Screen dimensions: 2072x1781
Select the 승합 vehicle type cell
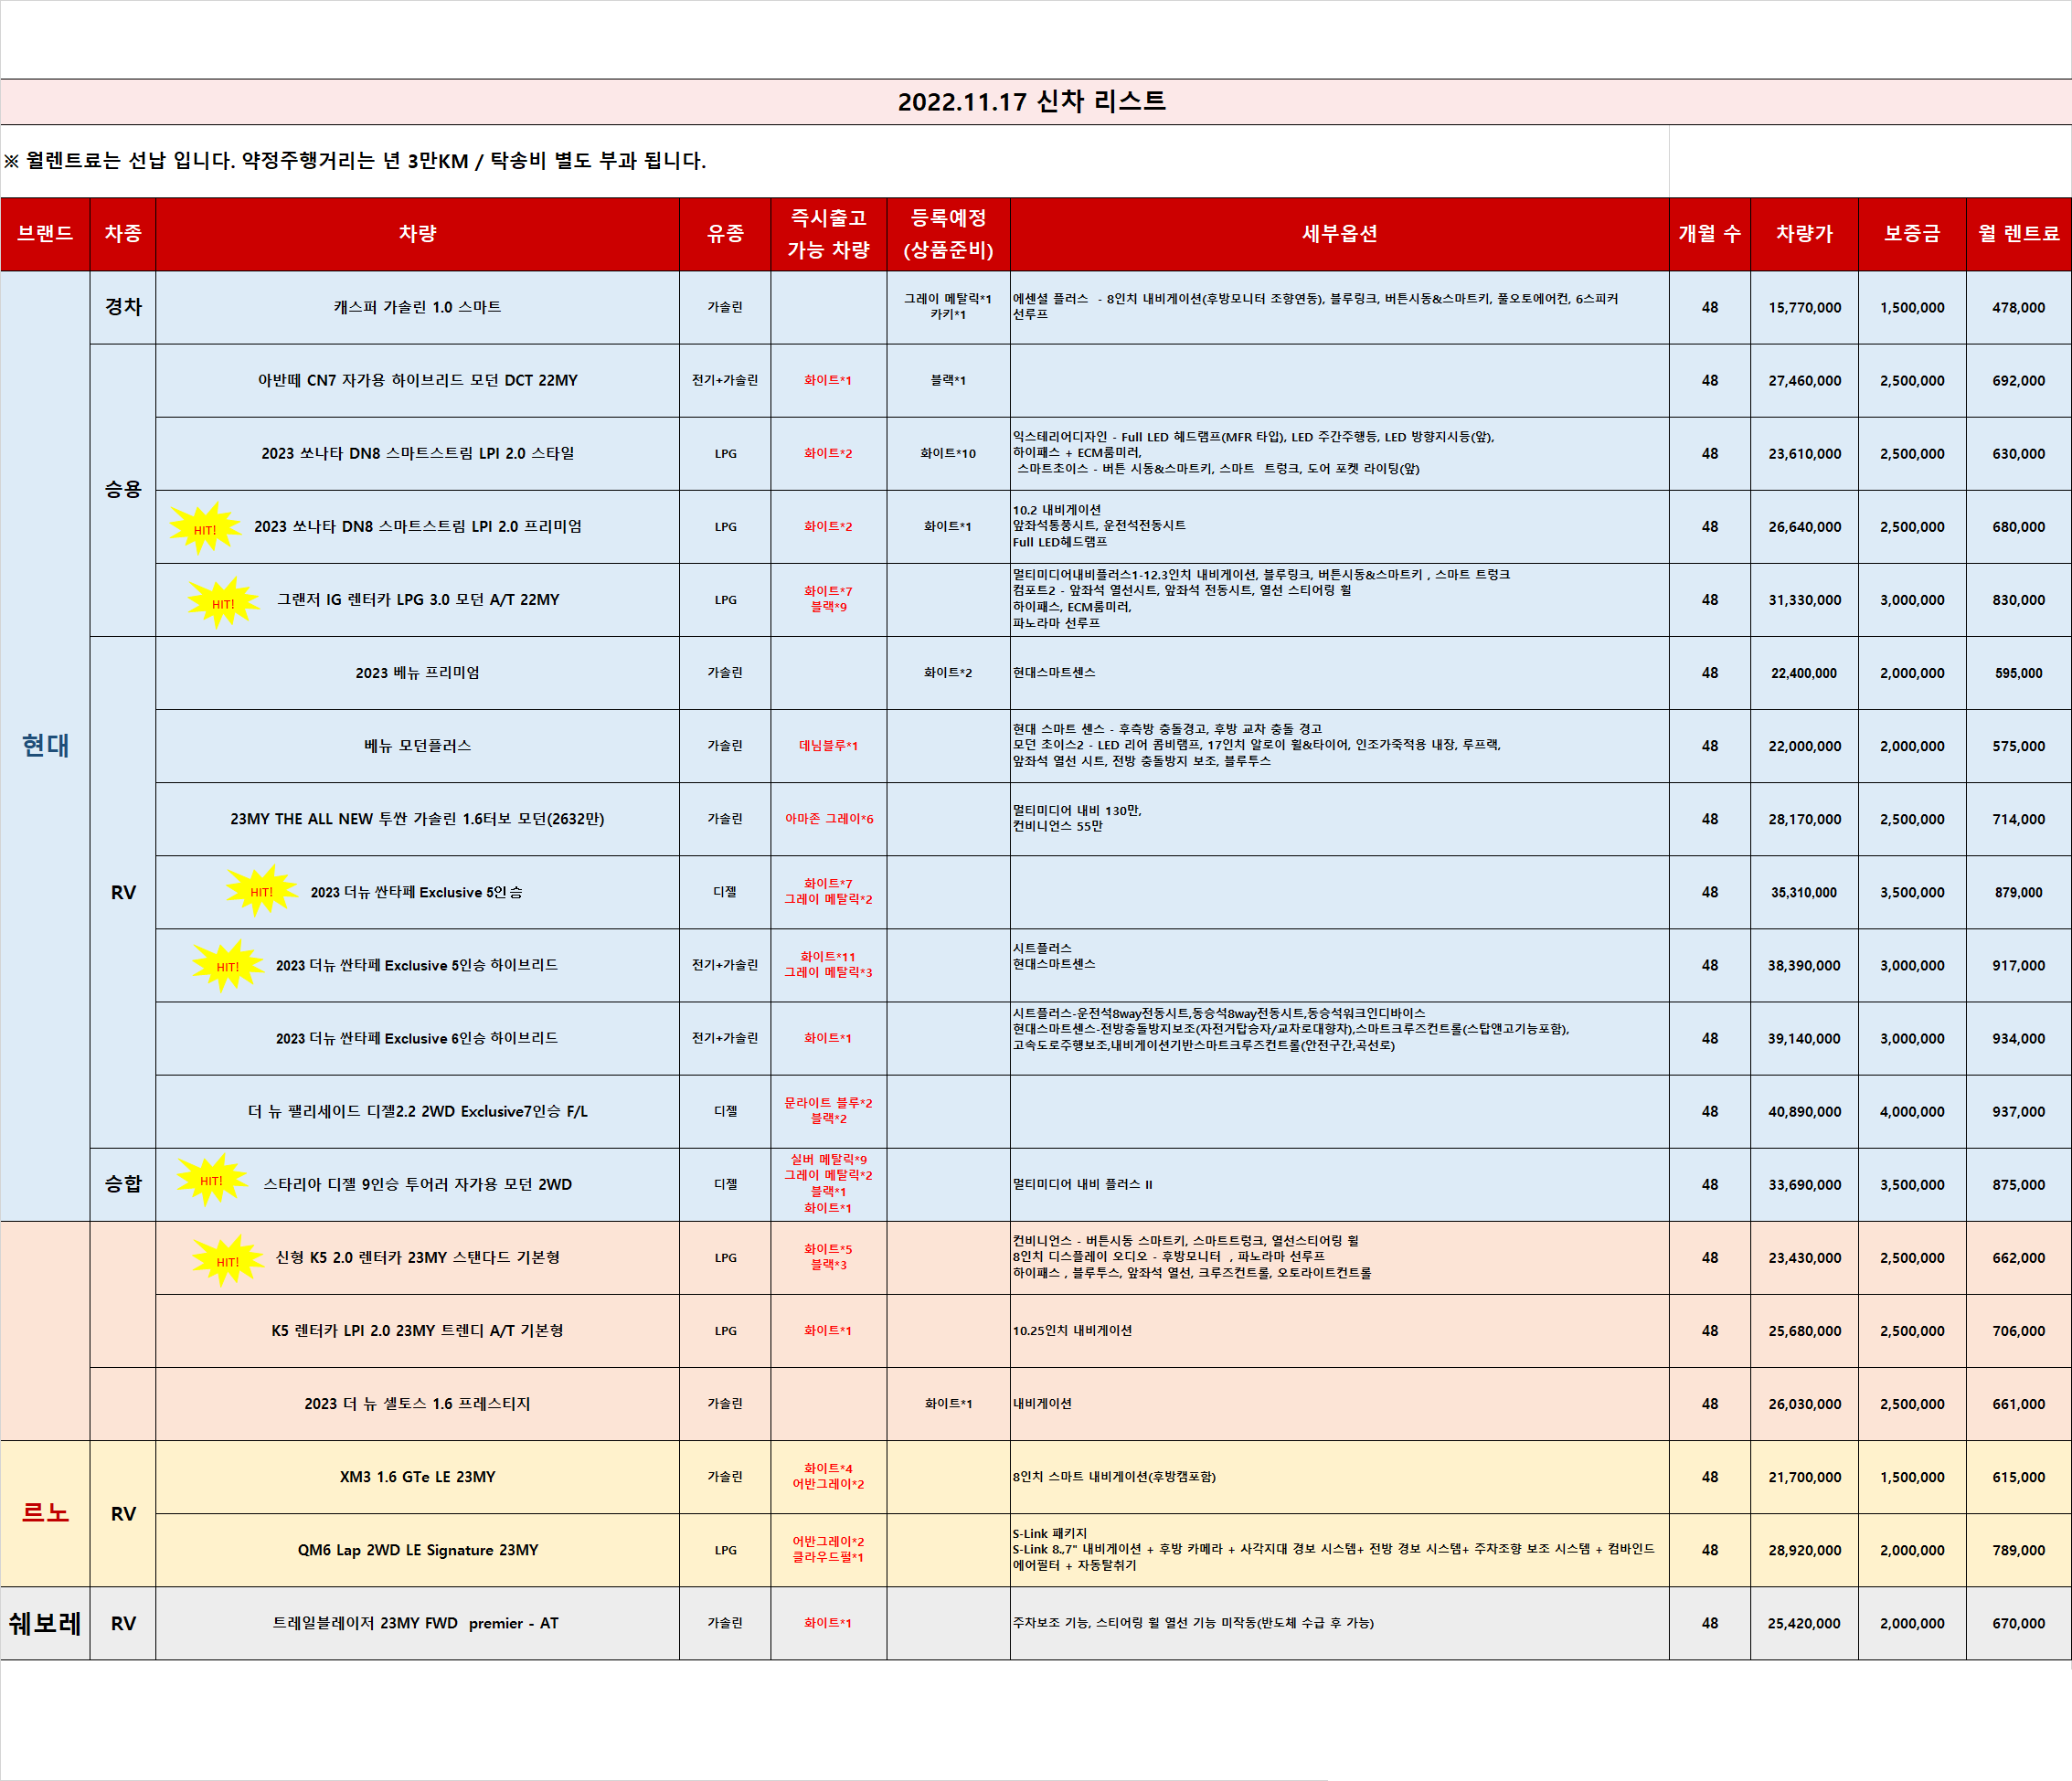tap(123, 1184)
